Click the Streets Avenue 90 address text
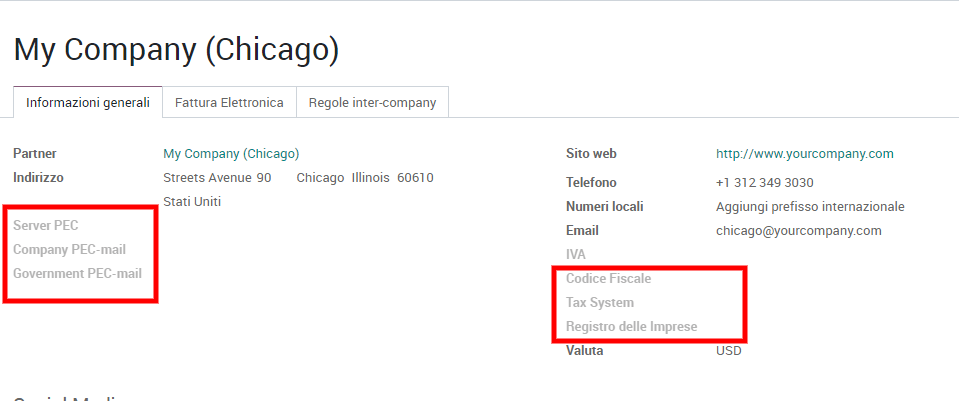The width and height of the screenshot is (959, 401). (217, 178)
